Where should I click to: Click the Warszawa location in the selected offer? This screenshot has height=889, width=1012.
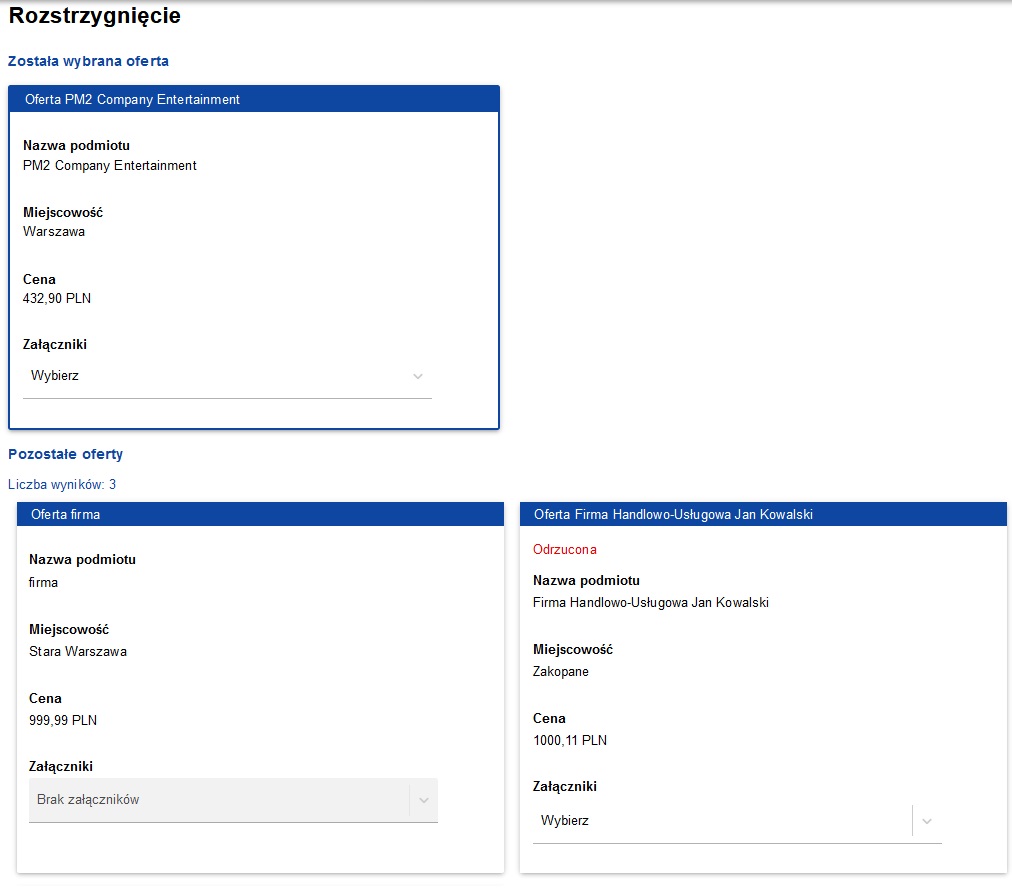54,232
